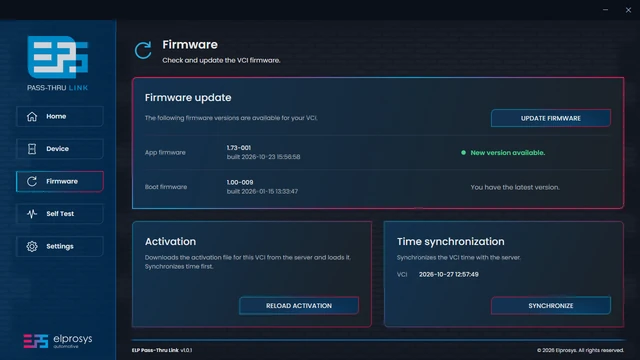Click the Boot firmware version 1.00-009

(x=240, y=182)
